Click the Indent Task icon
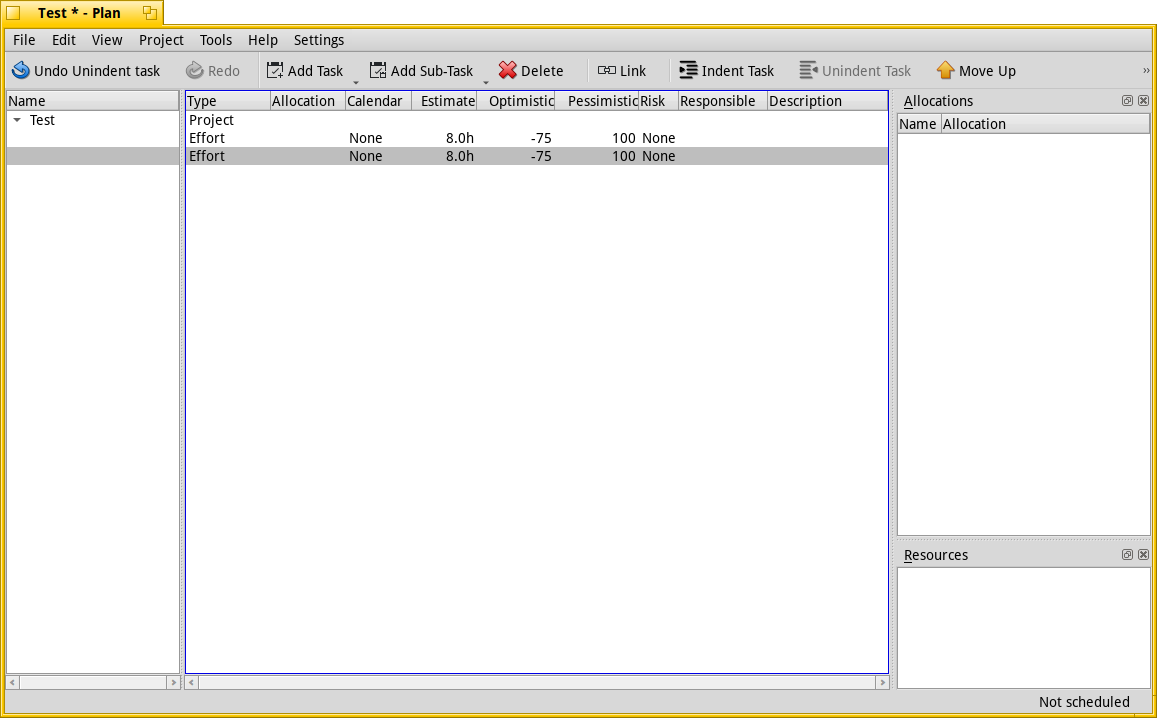Screen dimensions: 1157x718 [x=688, y=70]
